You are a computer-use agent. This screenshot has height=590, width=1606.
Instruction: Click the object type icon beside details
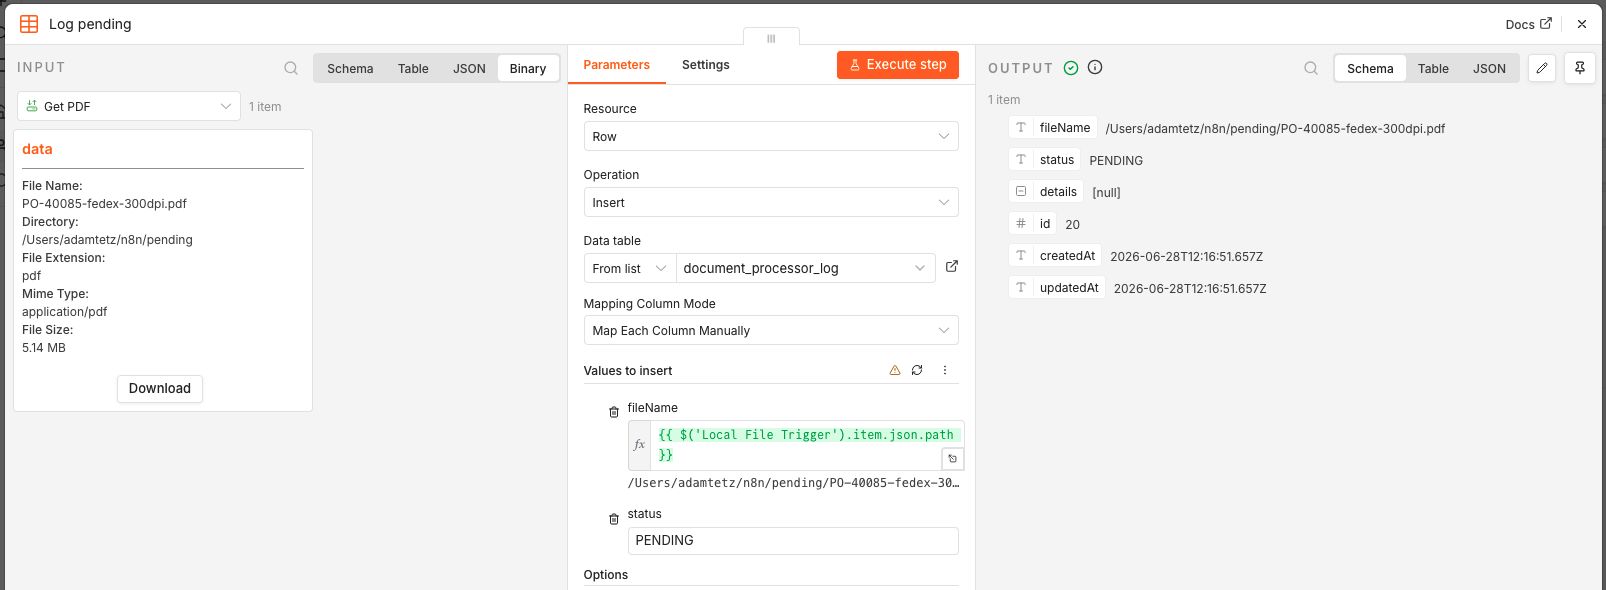(1021, 192)
